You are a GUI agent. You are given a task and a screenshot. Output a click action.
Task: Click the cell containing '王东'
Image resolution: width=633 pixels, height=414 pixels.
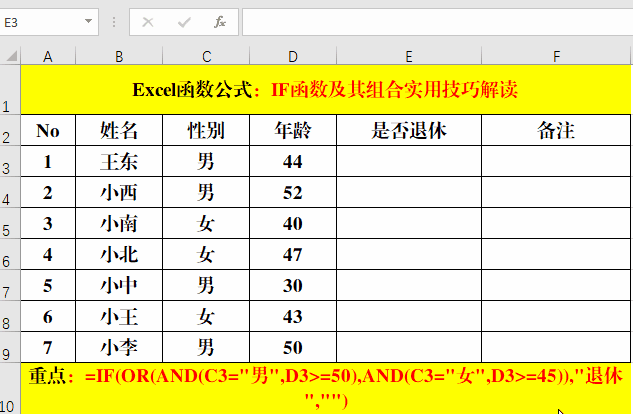pyautogui.click(x=119, y=161)
